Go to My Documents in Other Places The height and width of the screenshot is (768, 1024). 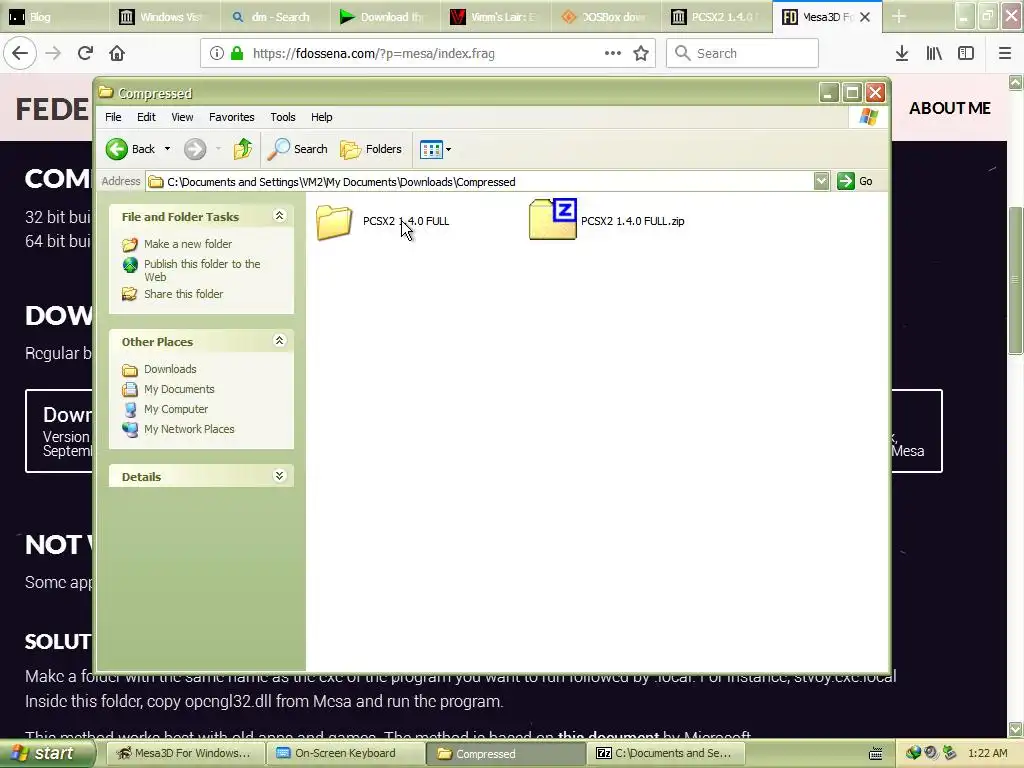tap(179, 389)
